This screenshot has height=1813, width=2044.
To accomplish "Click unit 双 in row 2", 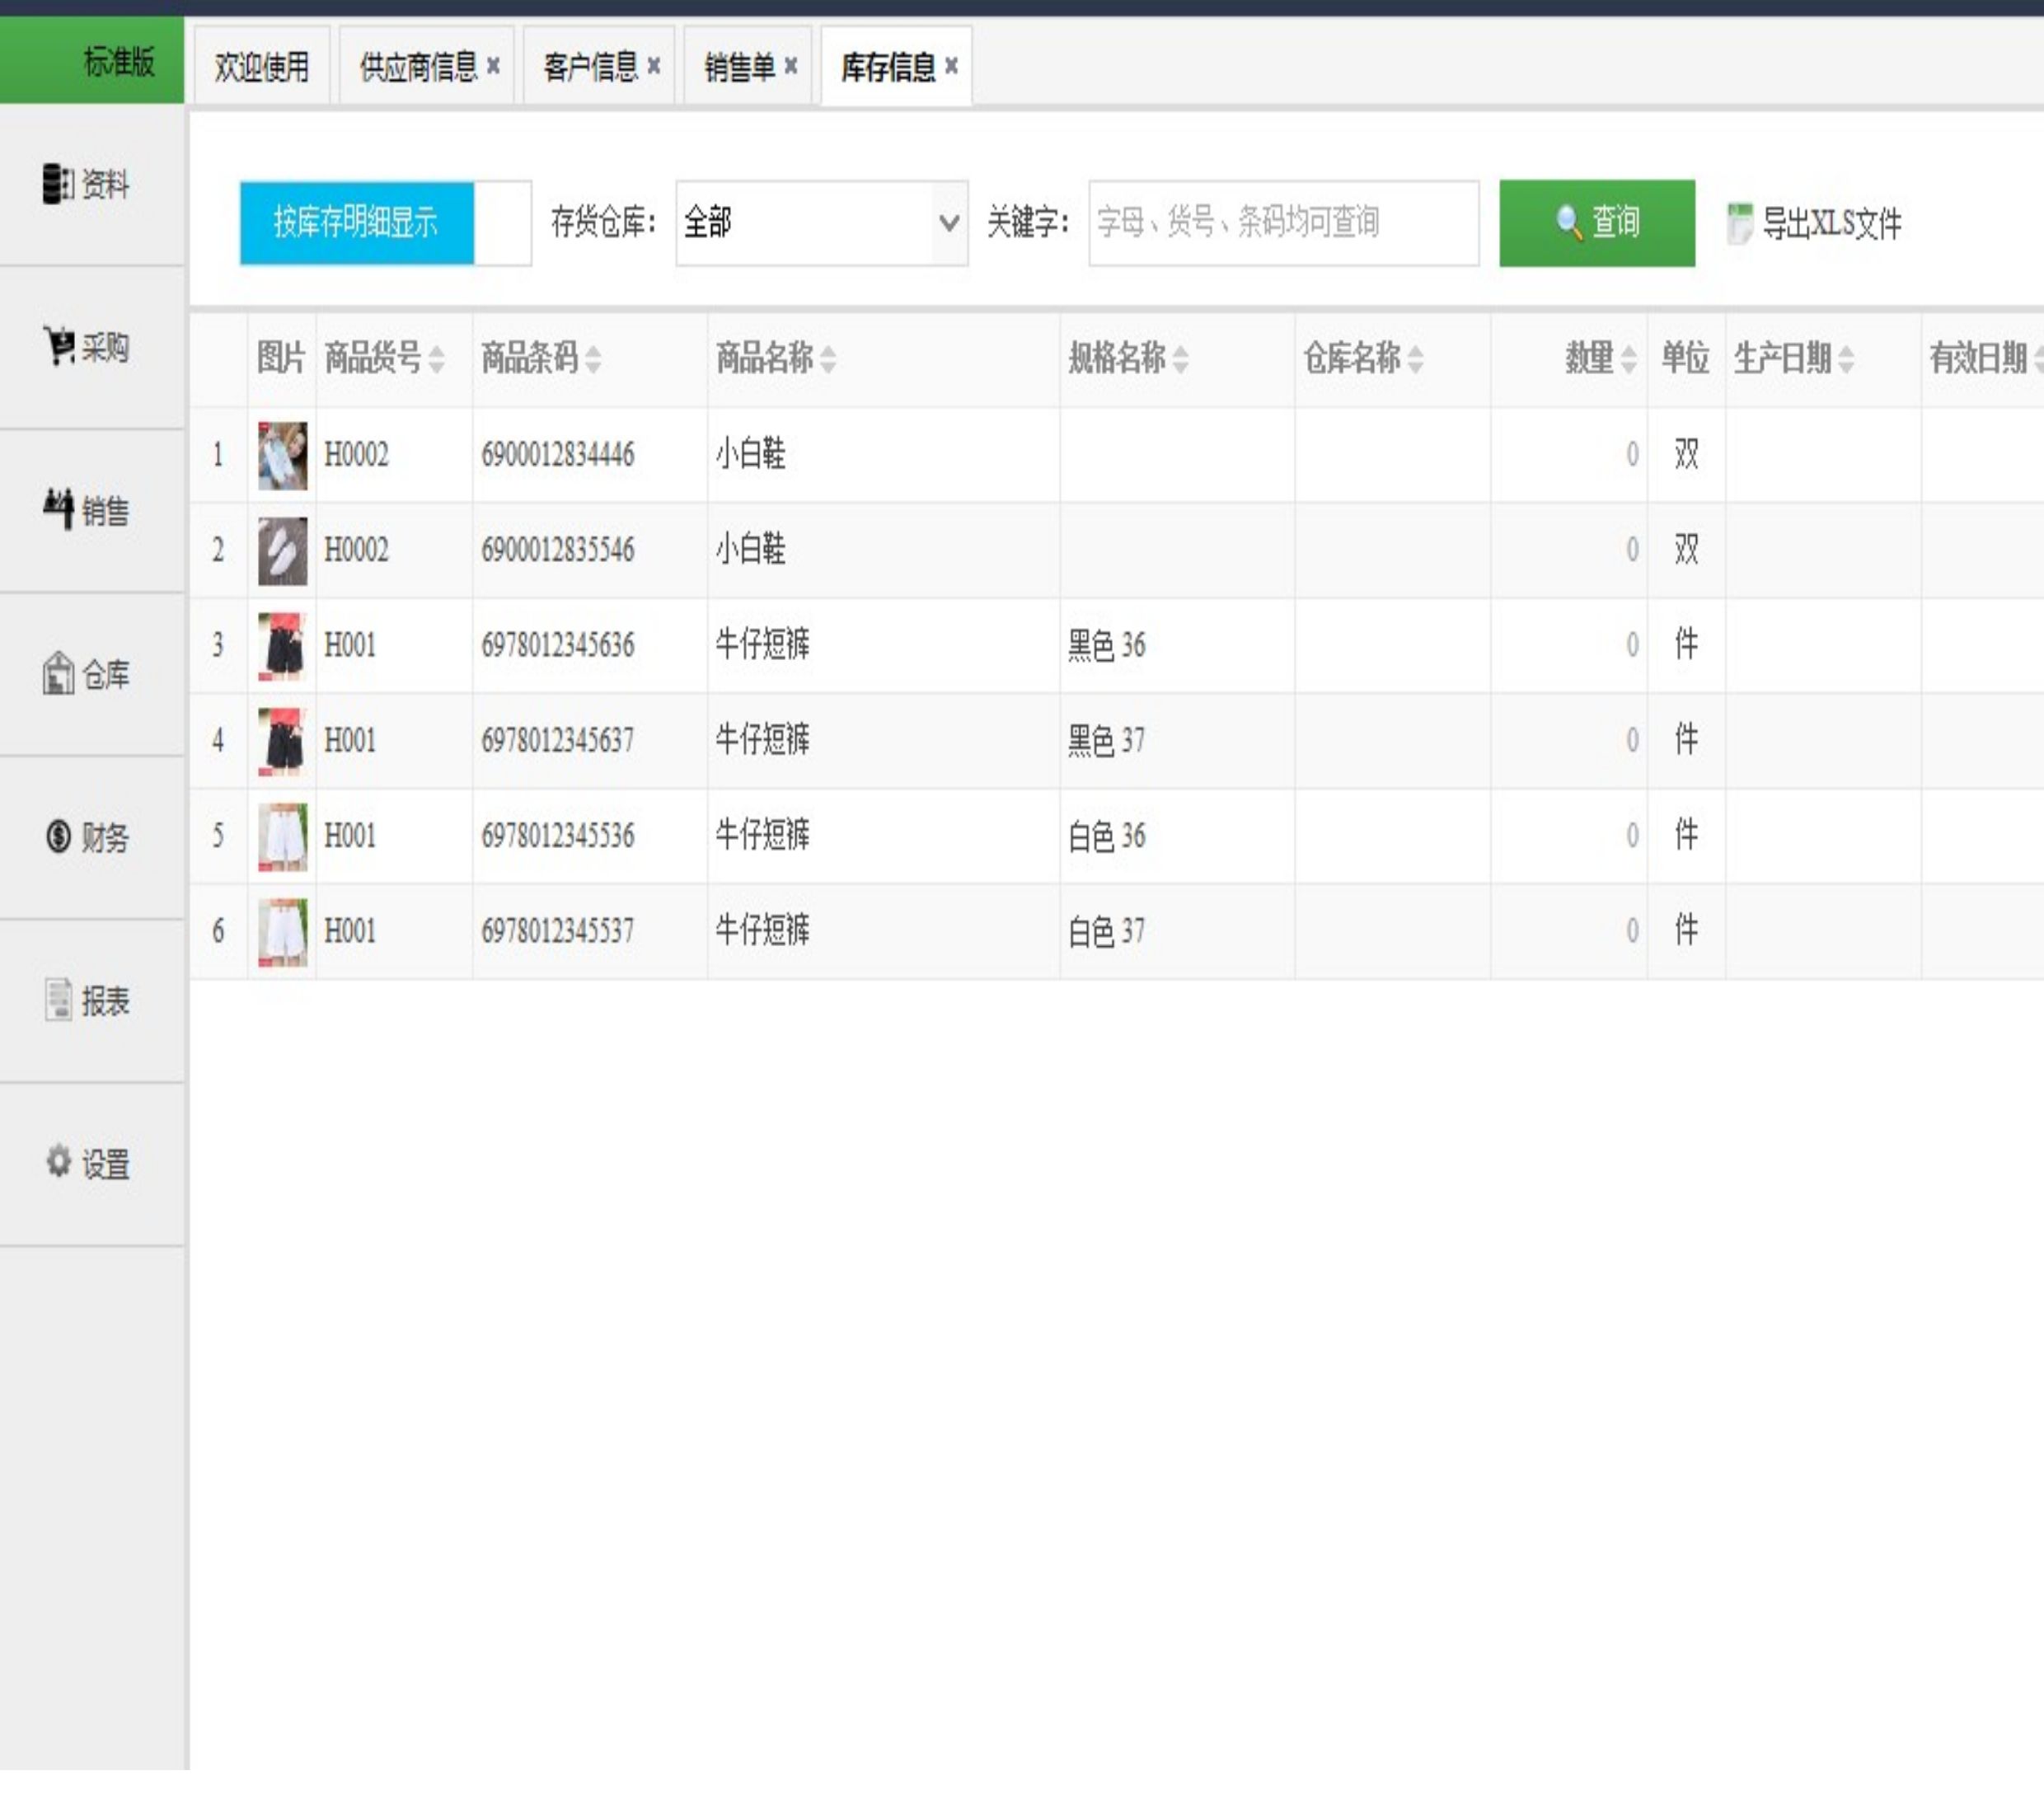I will [x=1686, y=550].
